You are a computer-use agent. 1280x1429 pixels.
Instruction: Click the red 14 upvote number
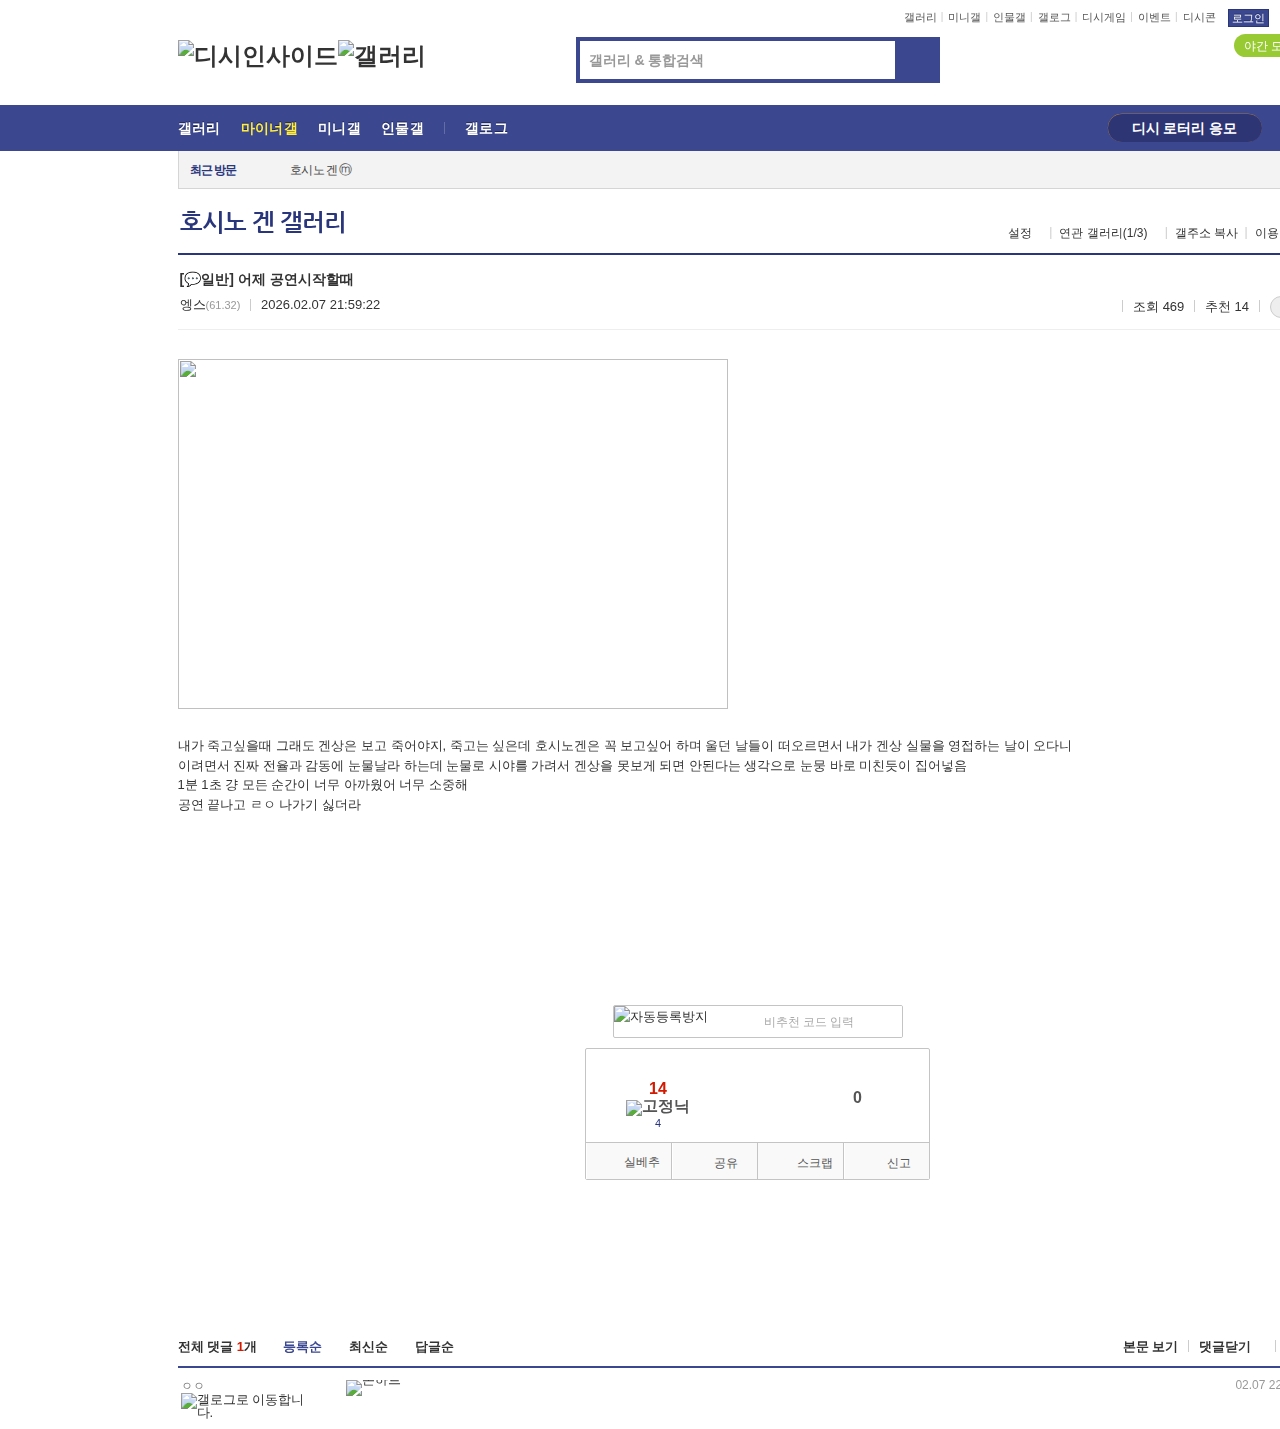658,1088
